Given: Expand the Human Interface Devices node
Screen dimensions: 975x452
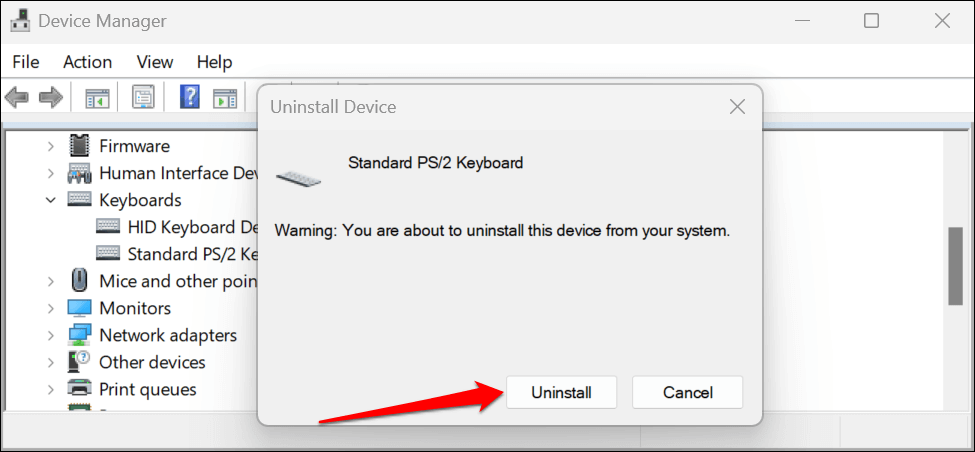Looking at the screenshot, I should point(51,173).
